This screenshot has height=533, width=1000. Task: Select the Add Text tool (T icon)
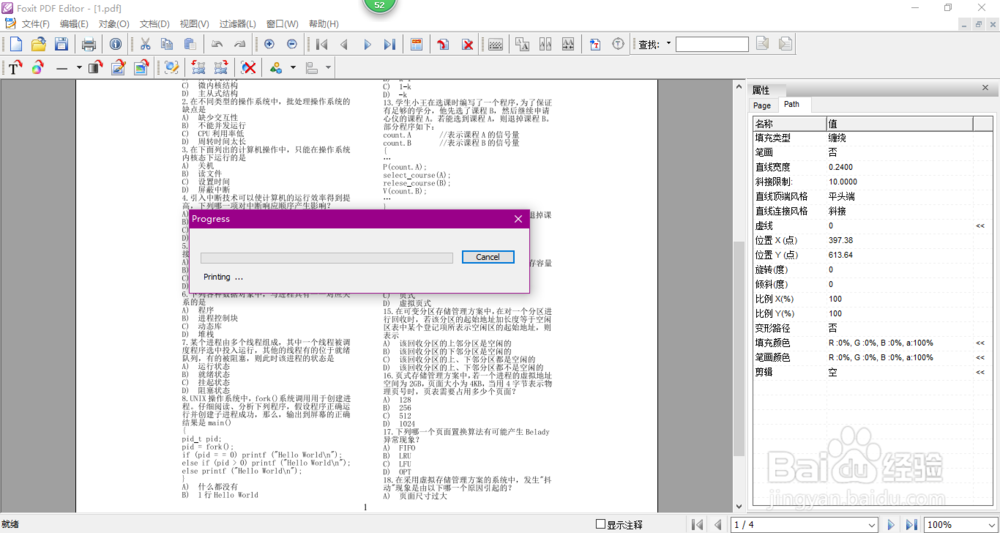coord(15,67)
